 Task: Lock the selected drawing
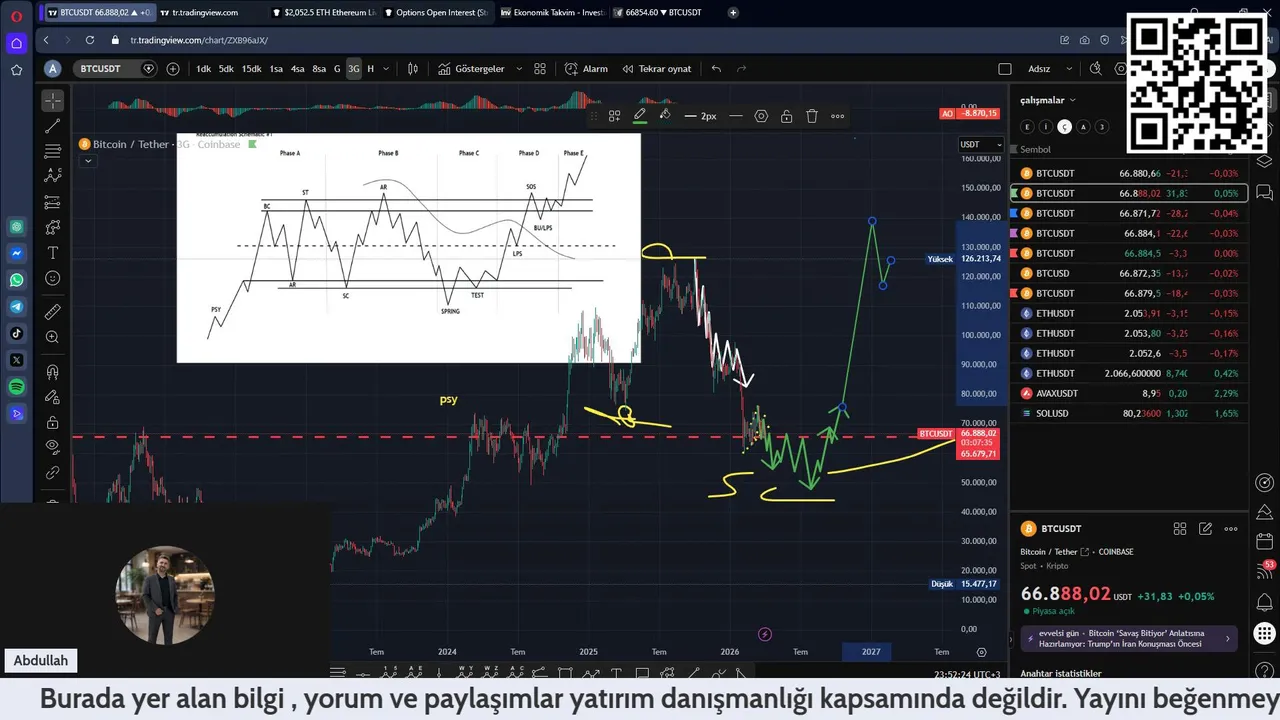click(787, 116)
